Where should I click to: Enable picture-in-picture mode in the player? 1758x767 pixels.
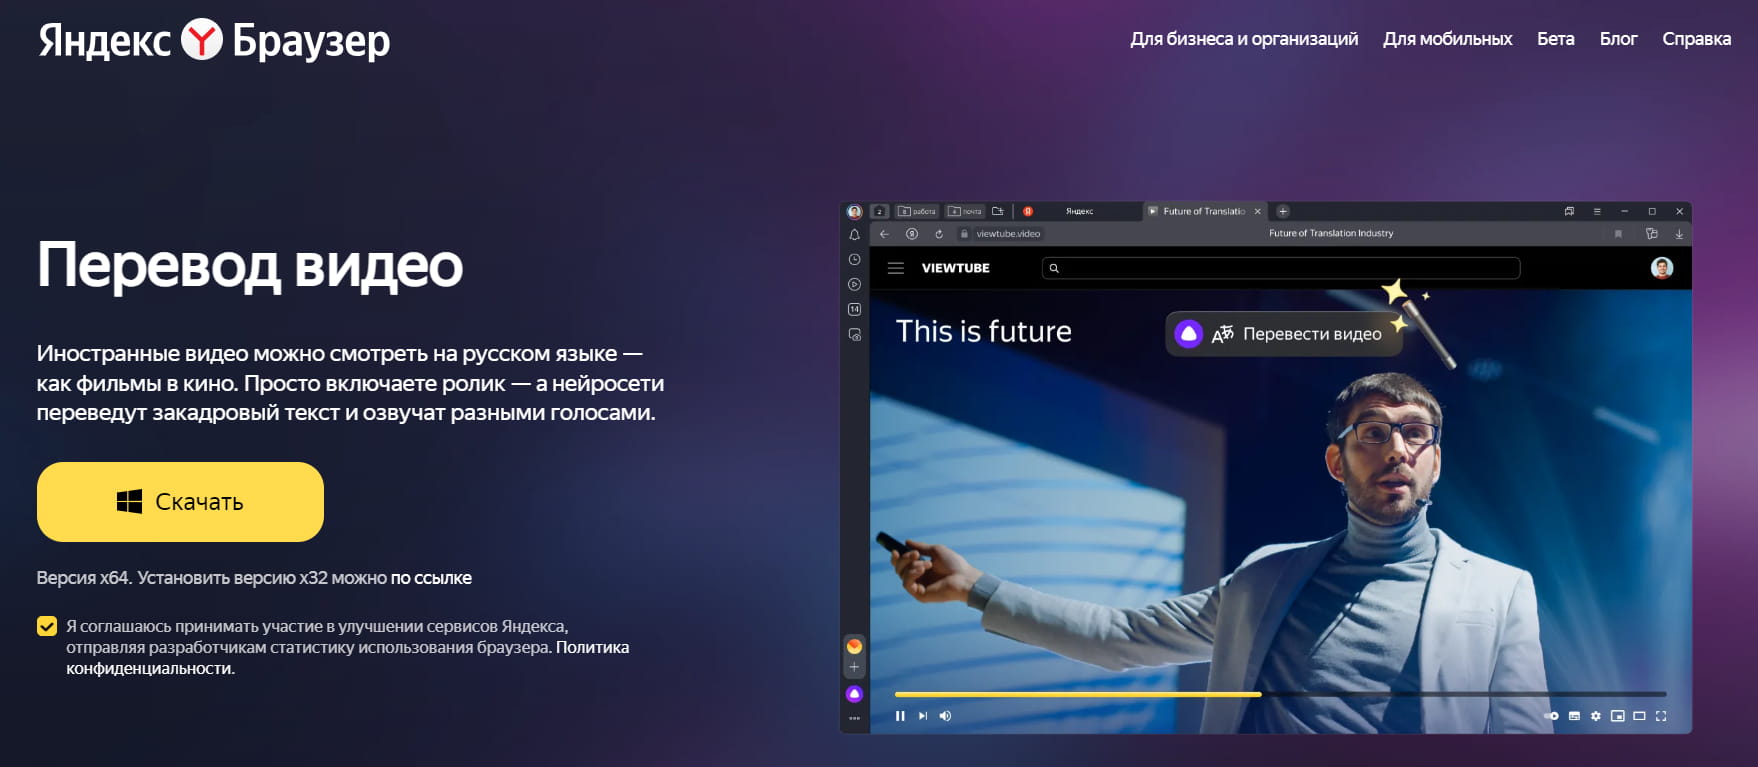[1618, 716]
